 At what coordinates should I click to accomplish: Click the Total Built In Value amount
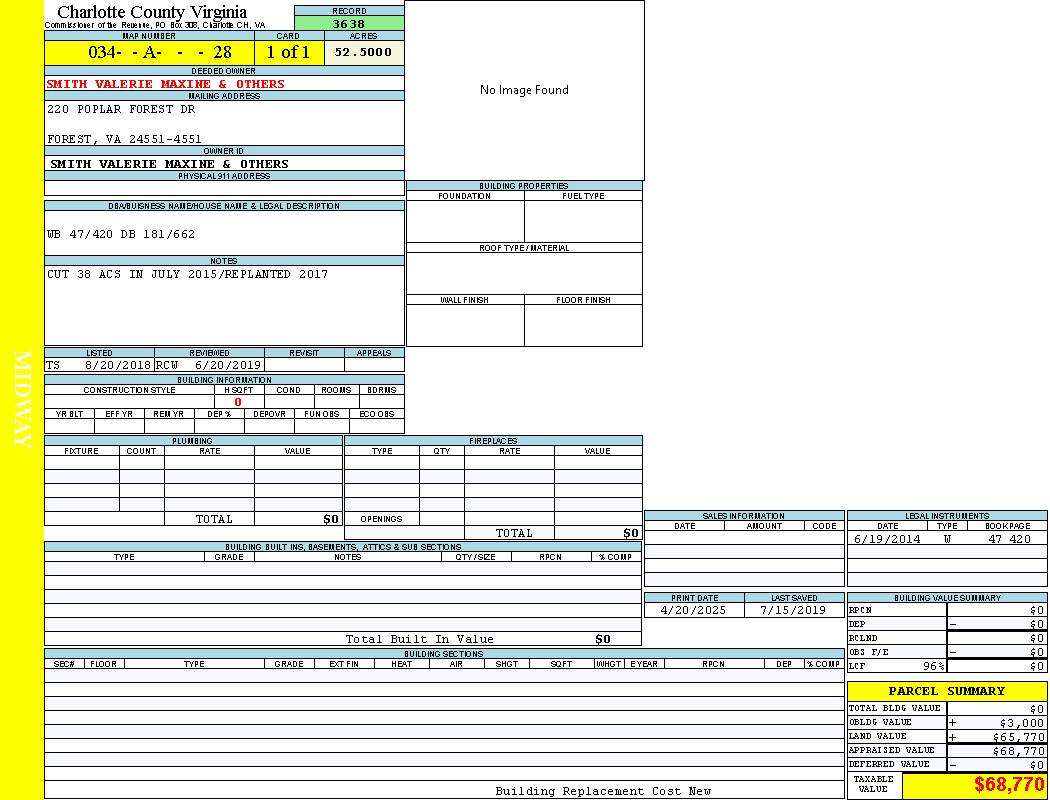(602, 639)
